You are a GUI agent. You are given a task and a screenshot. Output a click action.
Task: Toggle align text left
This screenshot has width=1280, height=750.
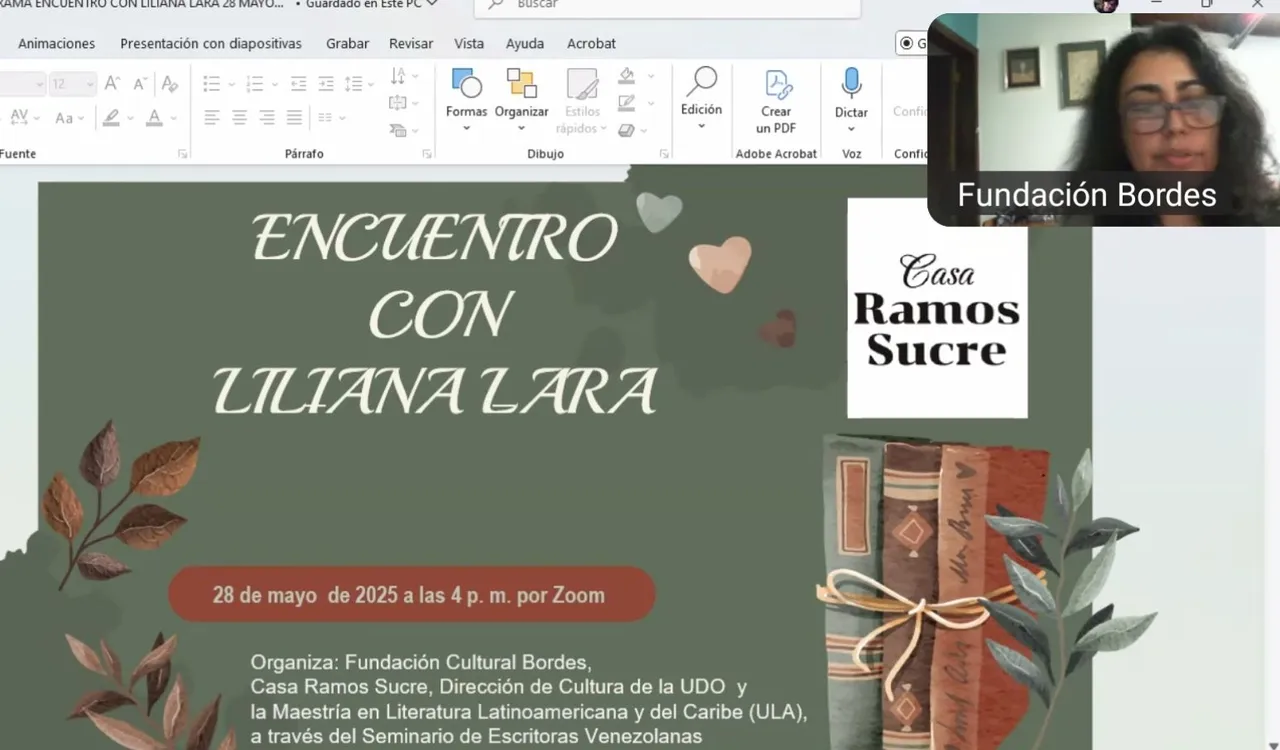211,117
